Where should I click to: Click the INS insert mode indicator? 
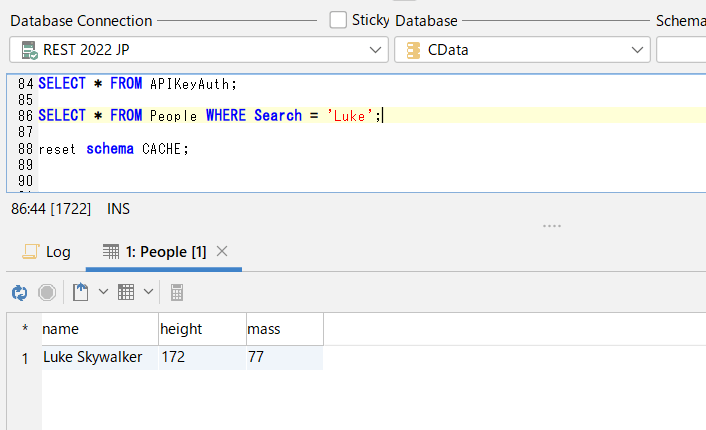pyautogui.click(x=118, y=209)
